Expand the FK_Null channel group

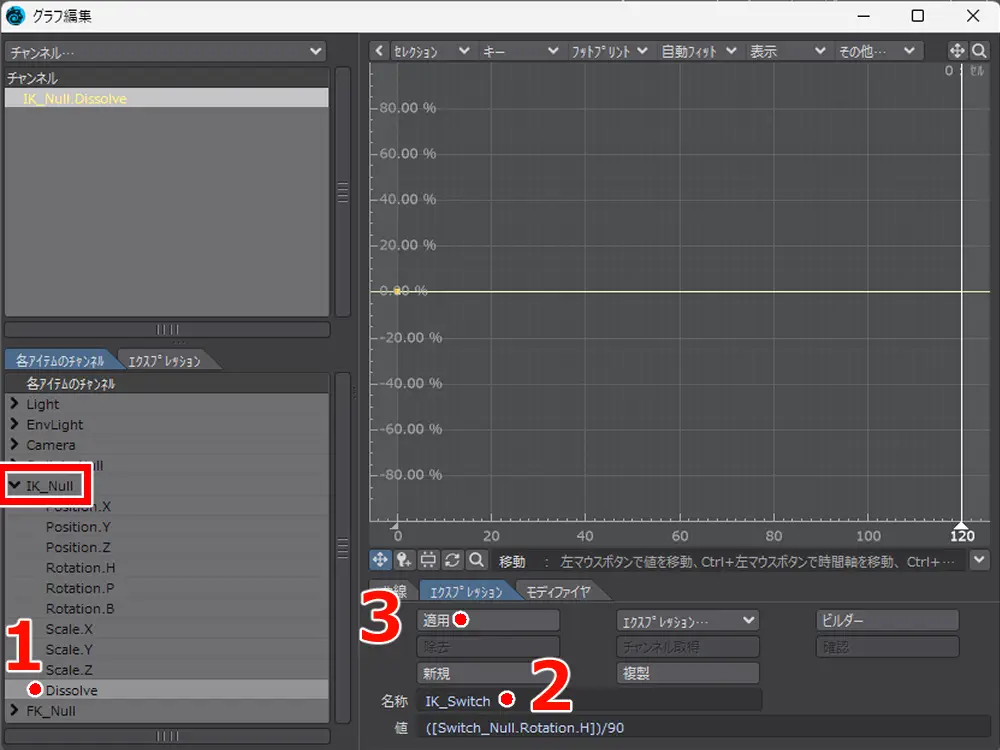point(15,711)
